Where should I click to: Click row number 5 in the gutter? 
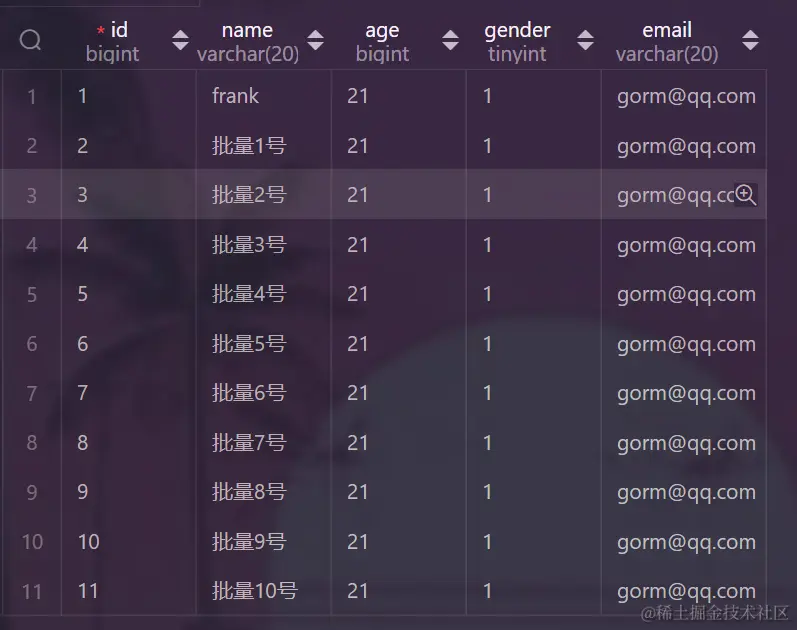click(32, 294)
